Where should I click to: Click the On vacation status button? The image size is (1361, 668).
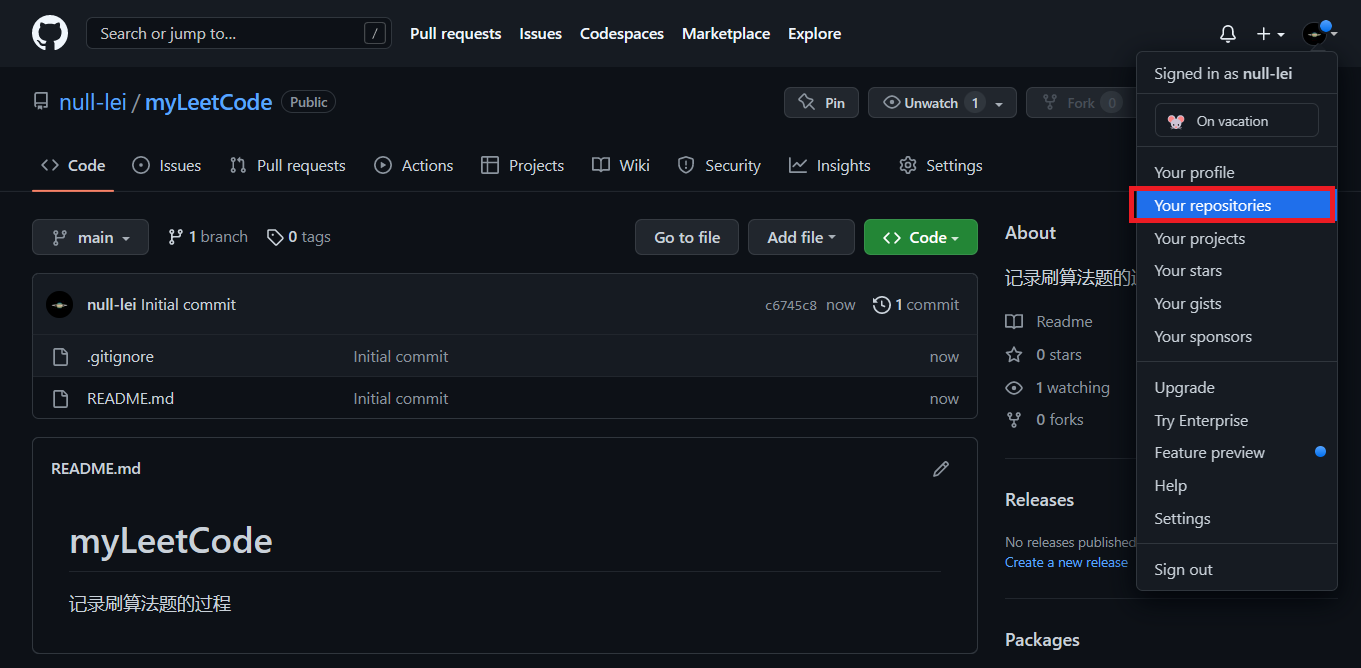(1236, 121)
